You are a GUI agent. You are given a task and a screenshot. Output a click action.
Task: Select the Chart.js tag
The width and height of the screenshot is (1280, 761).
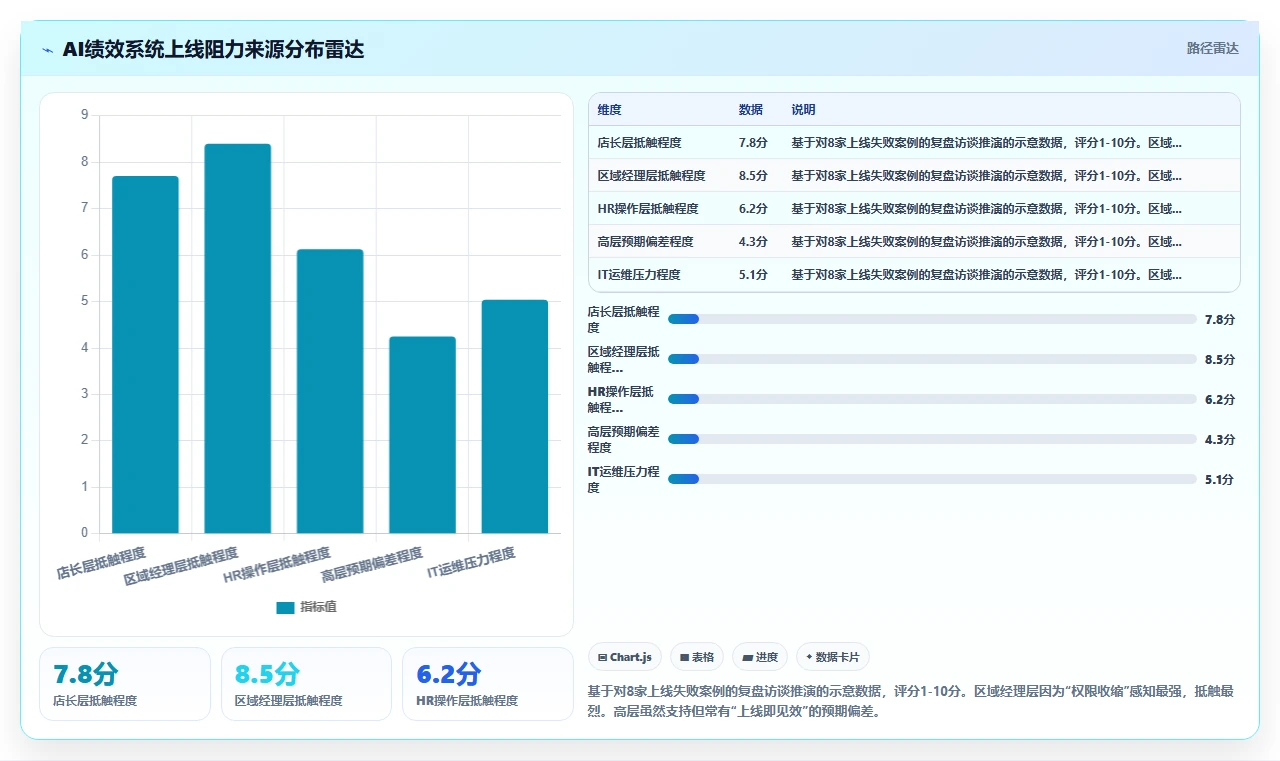coord(625,657)
